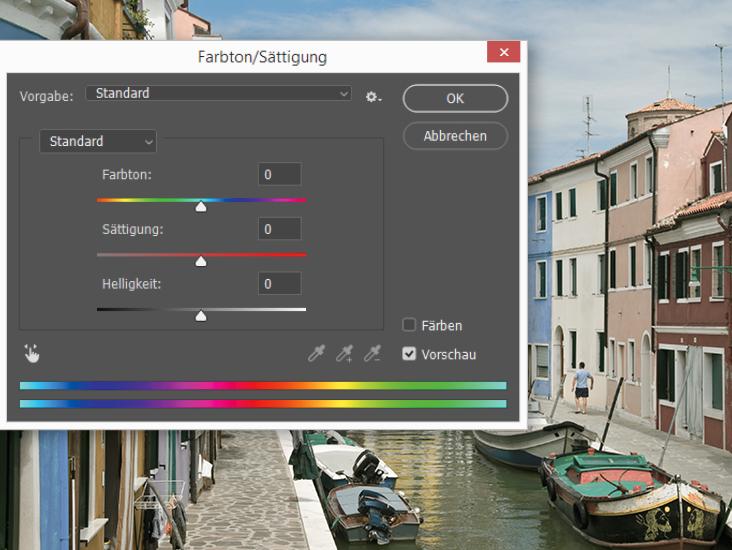Click the Abbrechen button
This screenshot has width=732, height=550.
(x=455, y=136)
